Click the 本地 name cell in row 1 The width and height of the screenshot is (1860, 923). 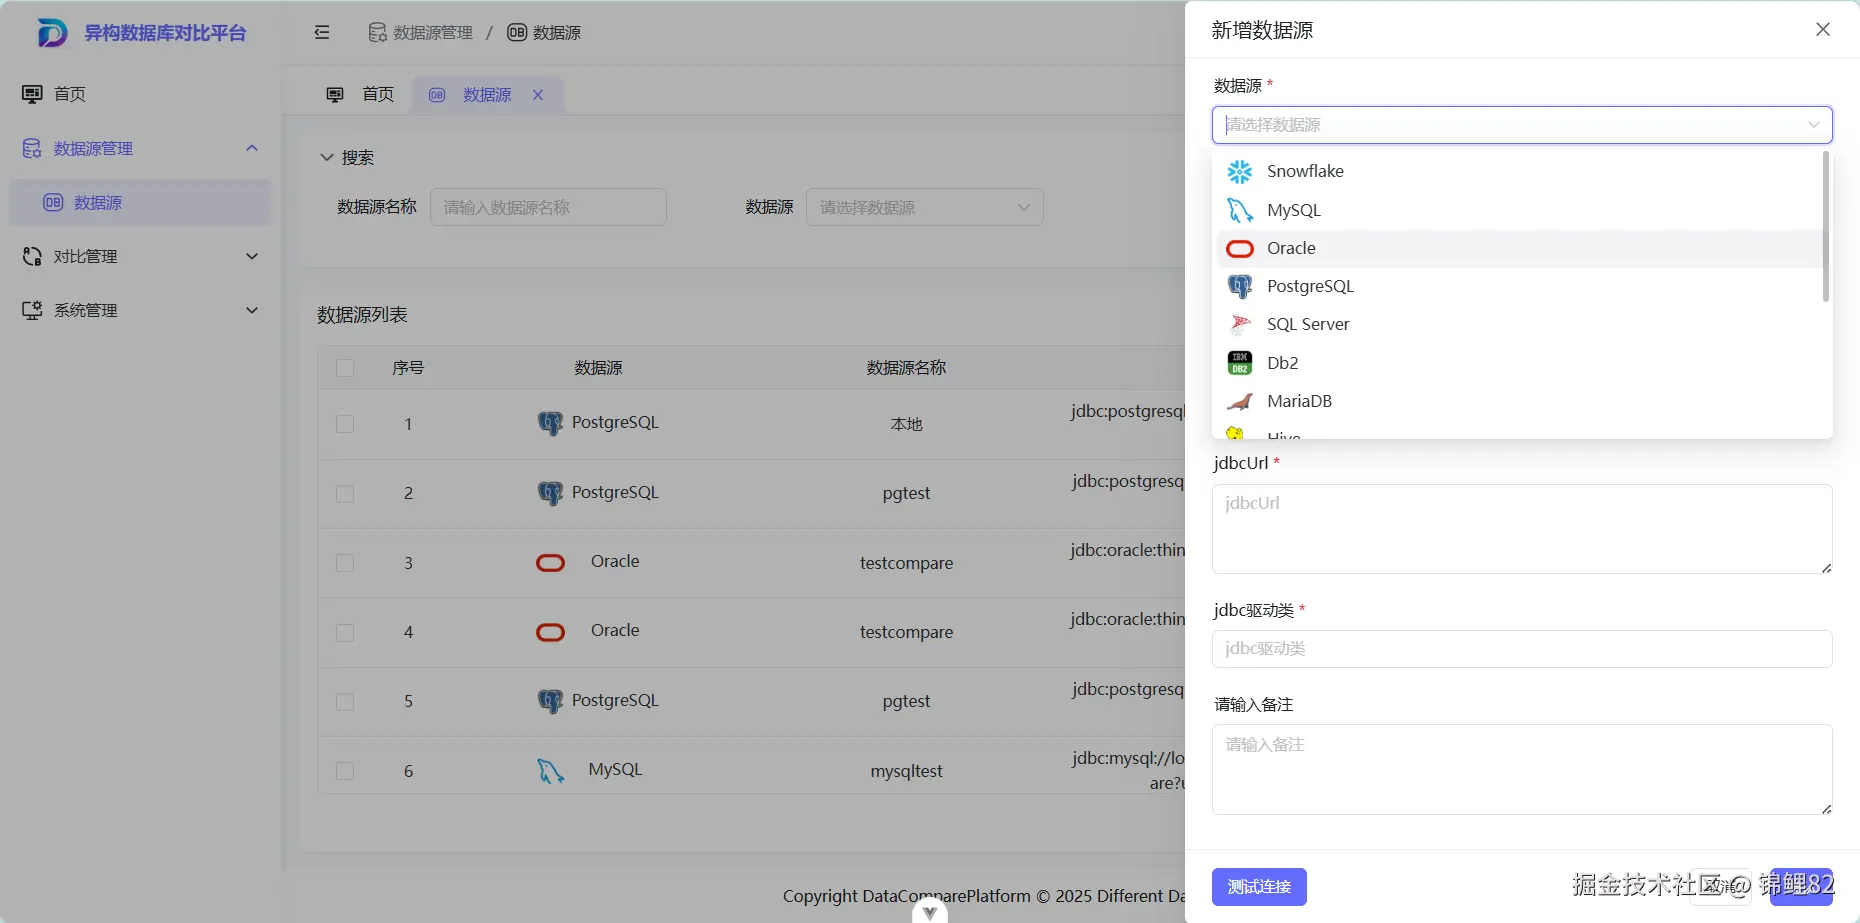click(906, 424)
